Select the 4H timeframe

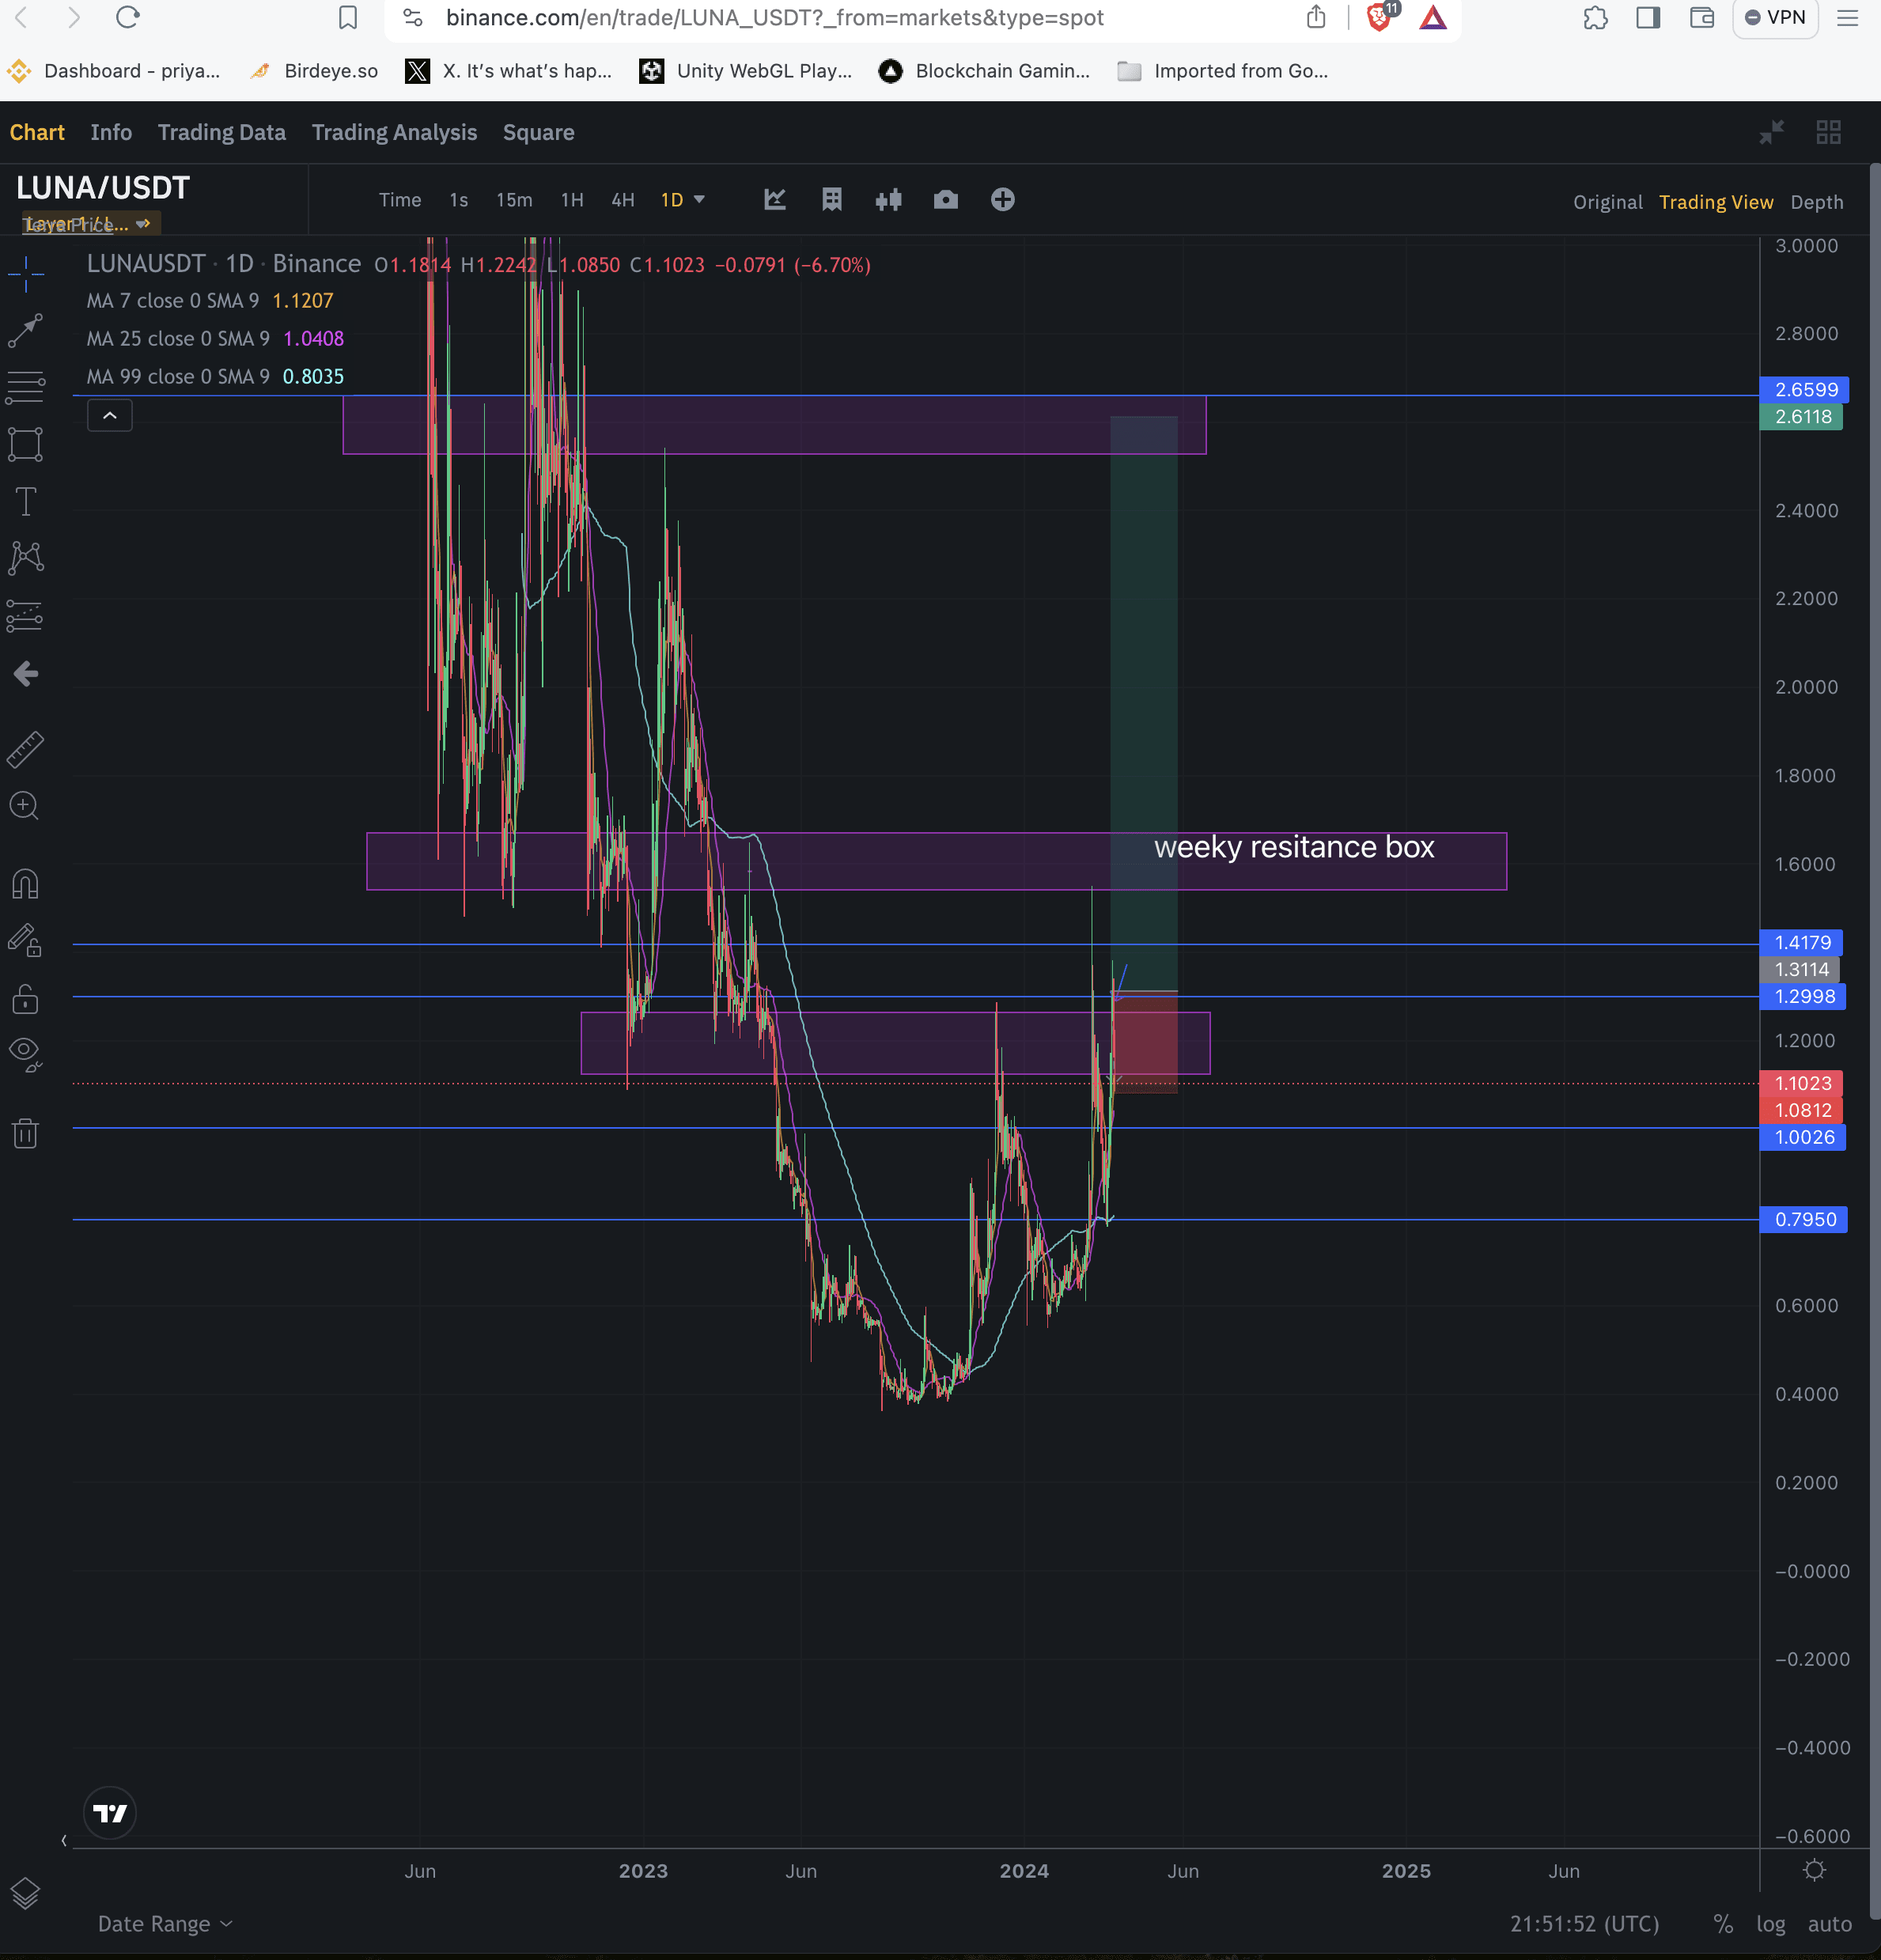[x=622, y=200]
